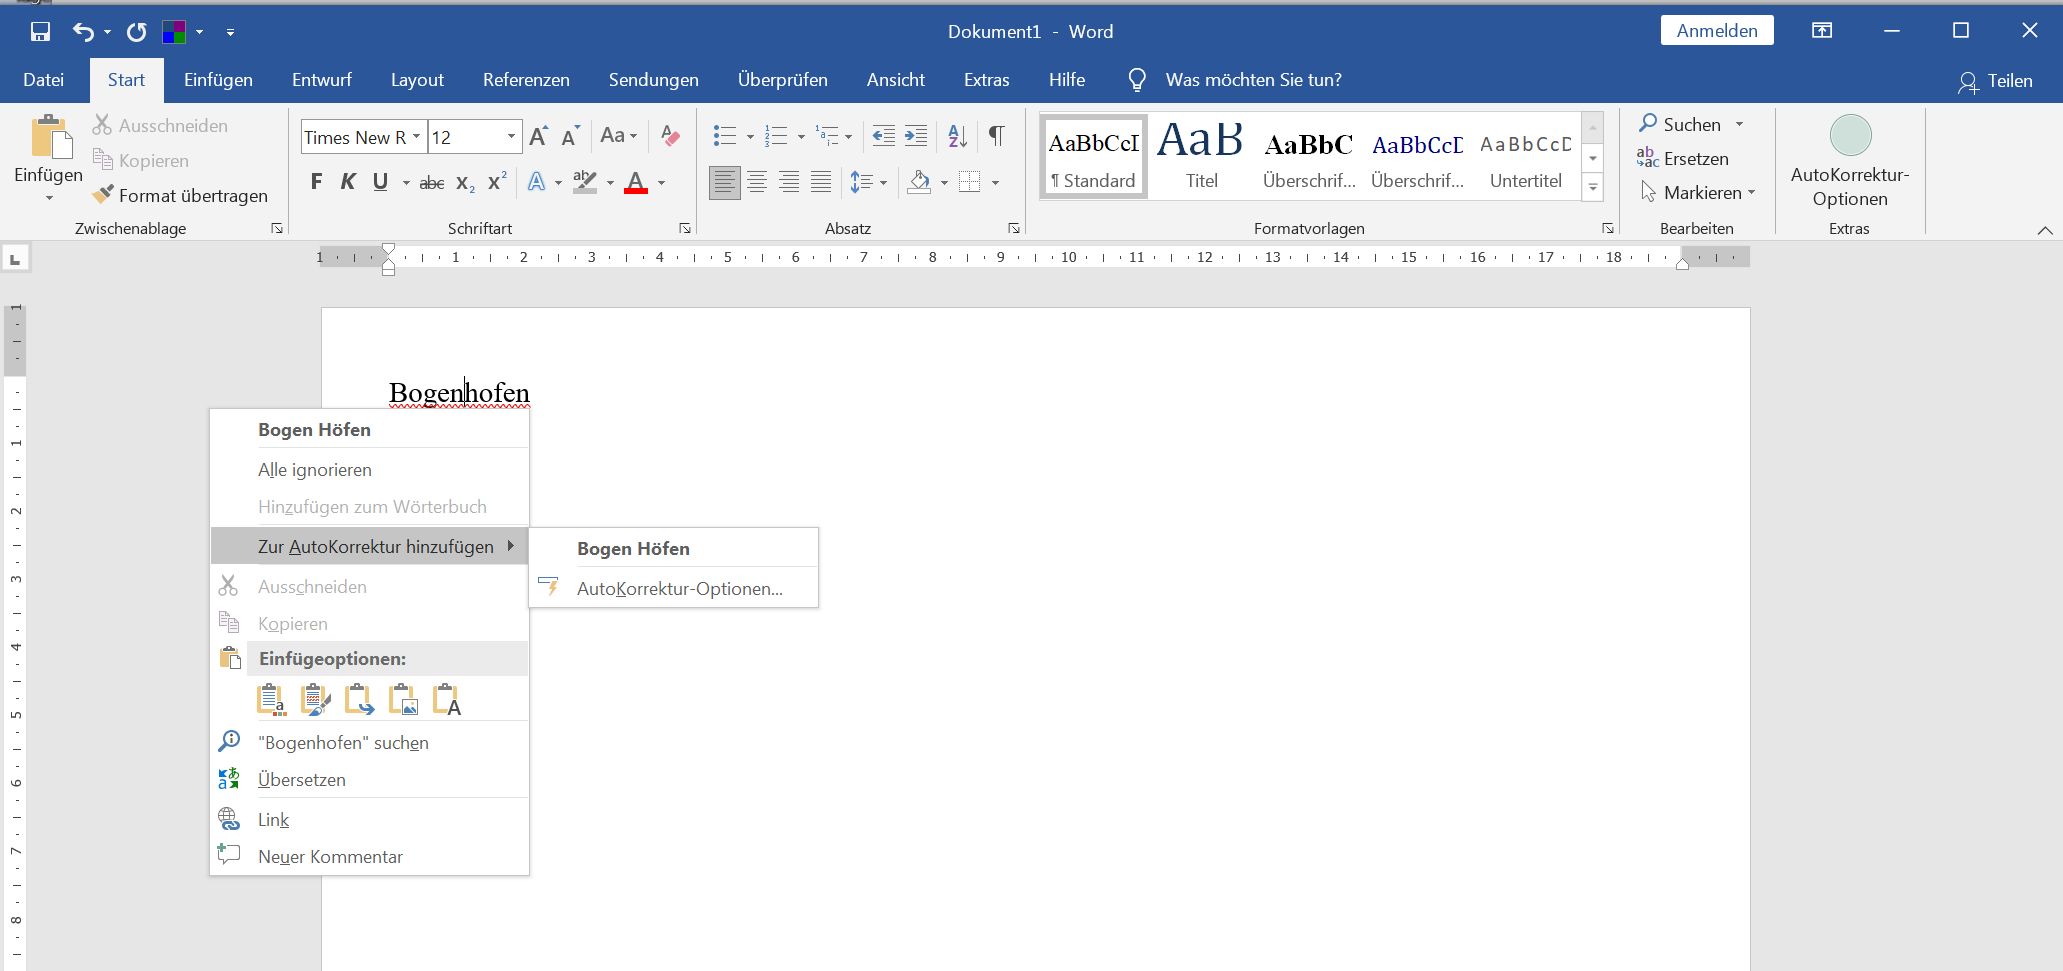This screenshot has width=2063, height=971.
Task: Apply strikethrough to the text
Action: [x=432, y=182]
